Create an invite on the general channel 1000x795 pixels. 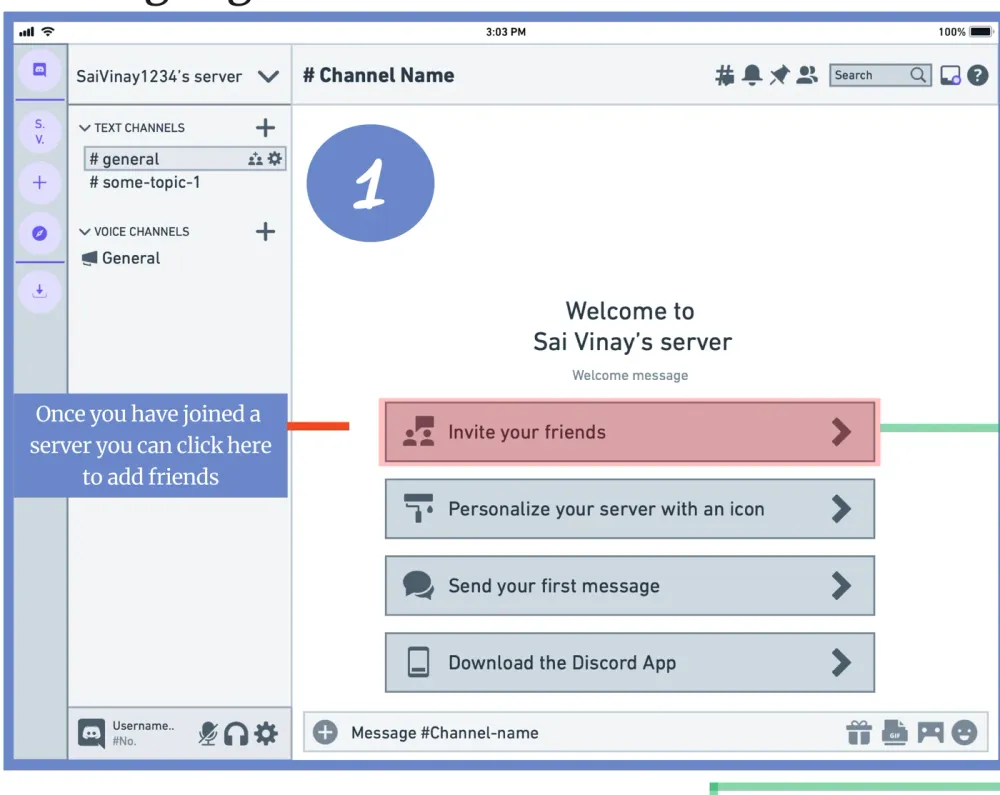pos(255,159)
